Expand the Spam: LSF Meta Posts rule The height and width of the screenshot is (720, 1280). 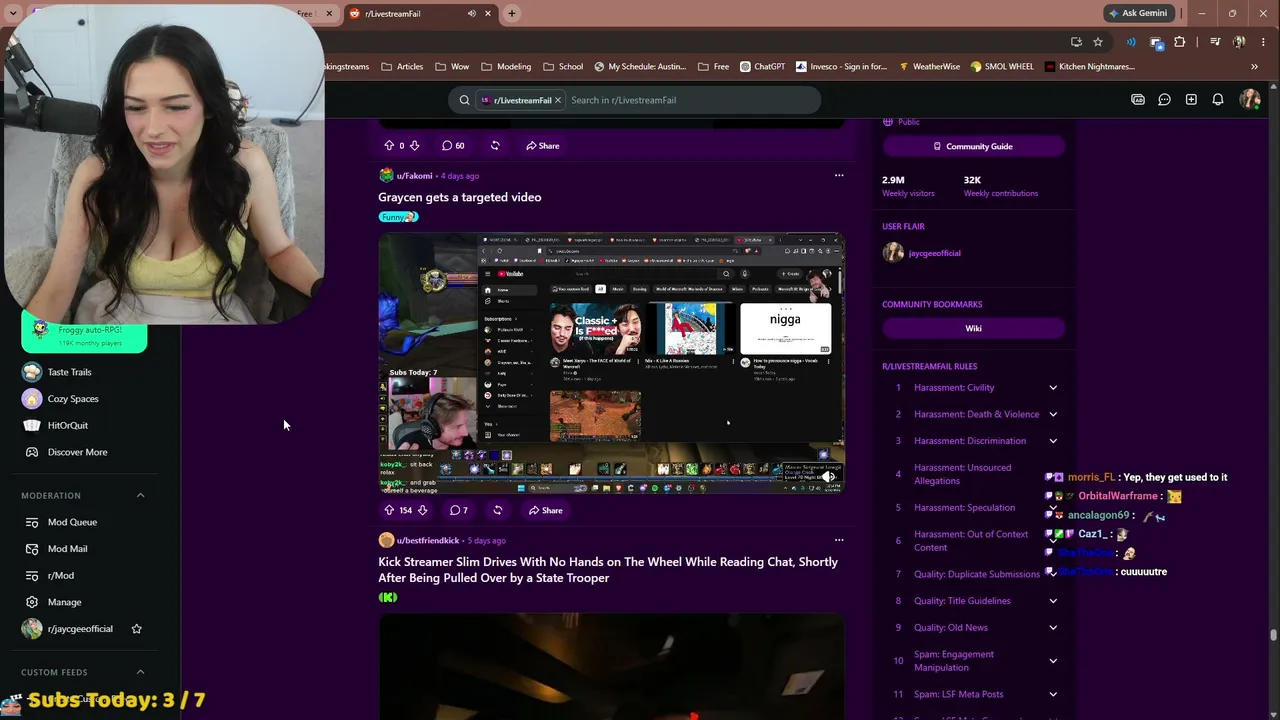pyautogui.click(x=1053, y=694)
